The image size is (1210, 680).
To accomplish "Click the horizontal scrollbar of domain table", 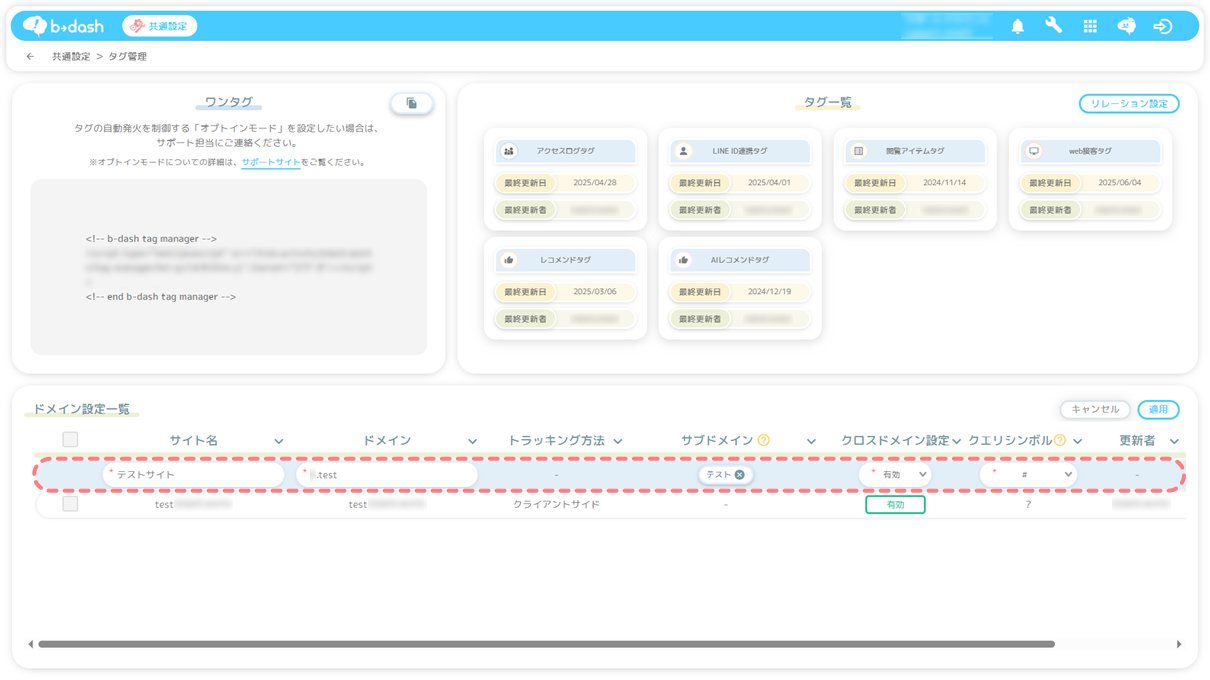I will pos(545,644).
